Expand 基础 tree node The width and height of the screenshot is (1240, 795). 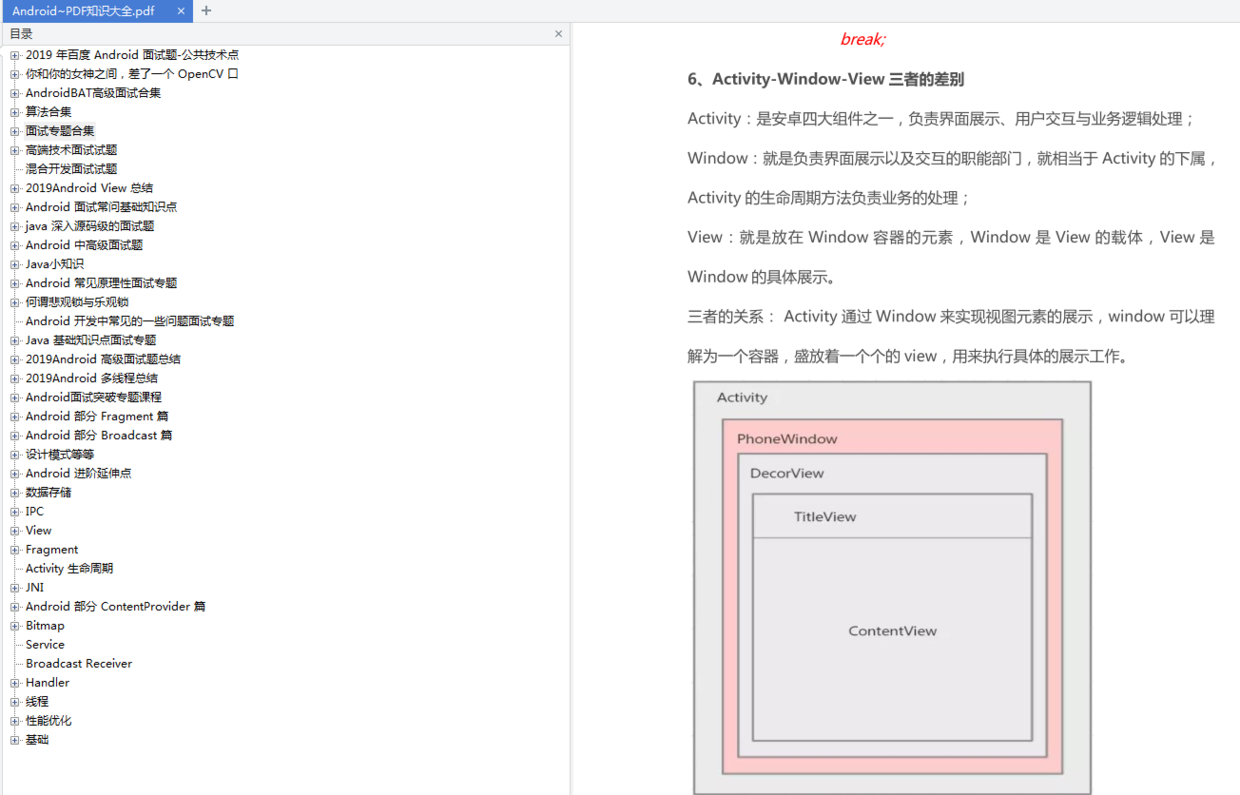15,739
